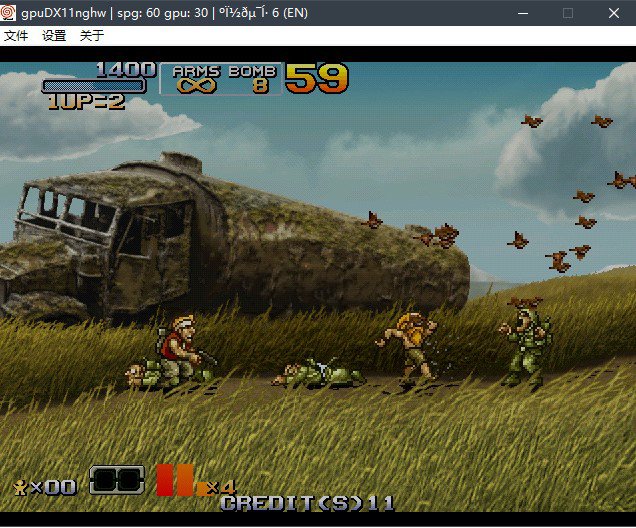Screen dimensions: 636x528
Task: Click the red-orange power gauge bars
Action: (x=175, y=480)
